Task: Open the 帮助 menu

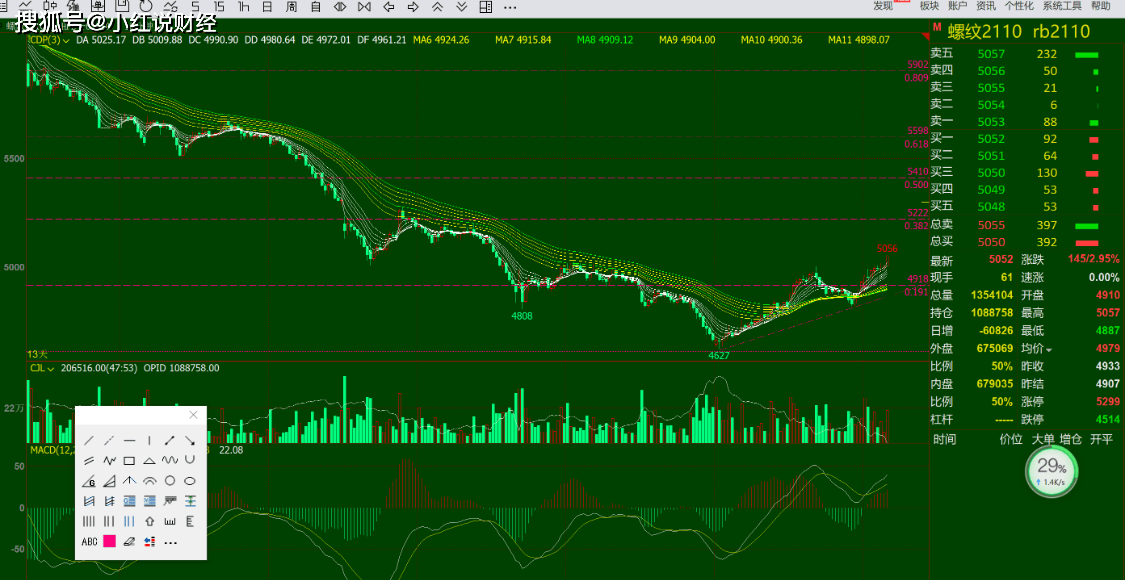Action: pyautogui.click(x=1100, y=6)
